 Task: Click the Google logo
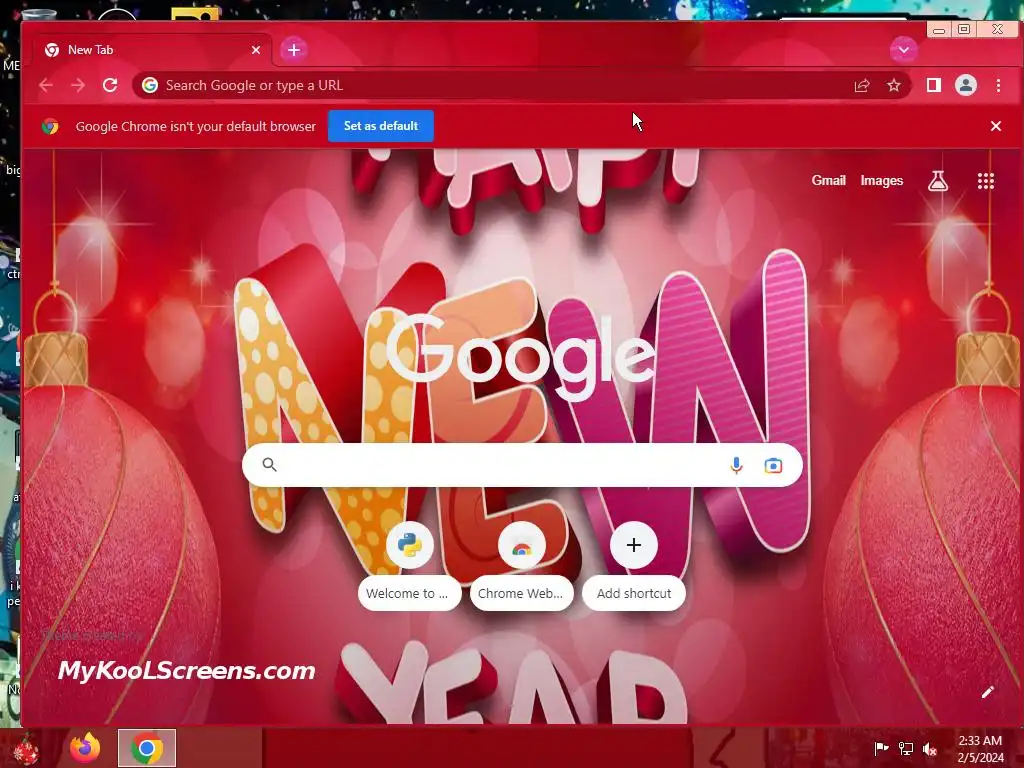click(522, 356)
